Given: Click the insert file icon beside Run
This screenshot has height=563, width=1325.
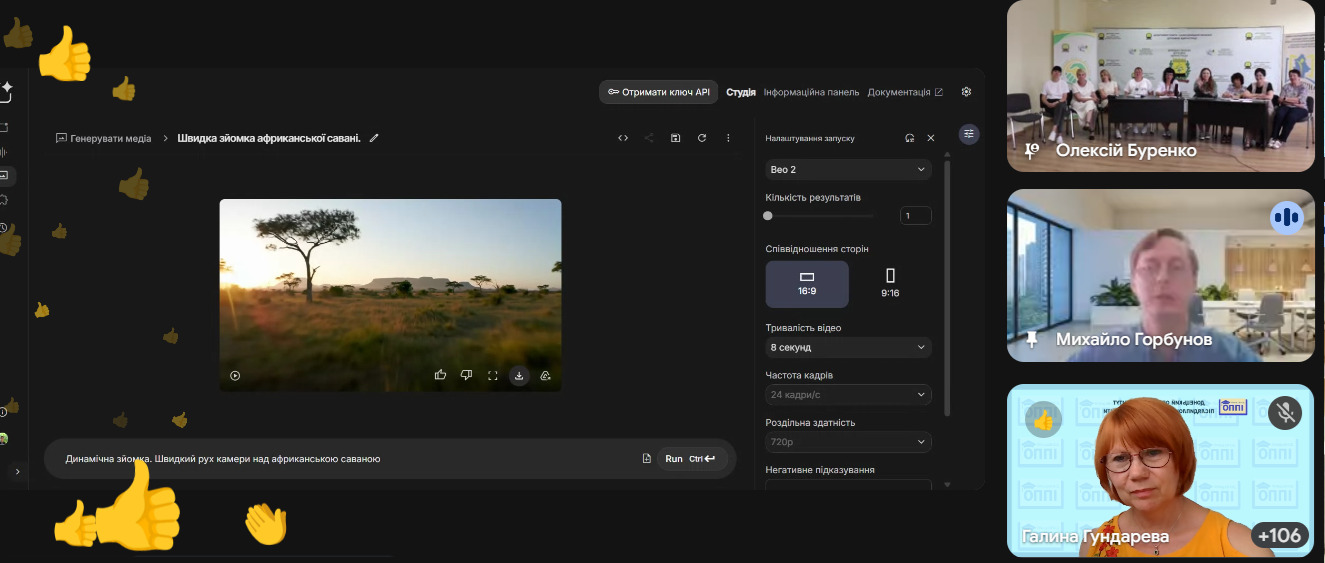Looking at the screenshot, I should [646, 459].
